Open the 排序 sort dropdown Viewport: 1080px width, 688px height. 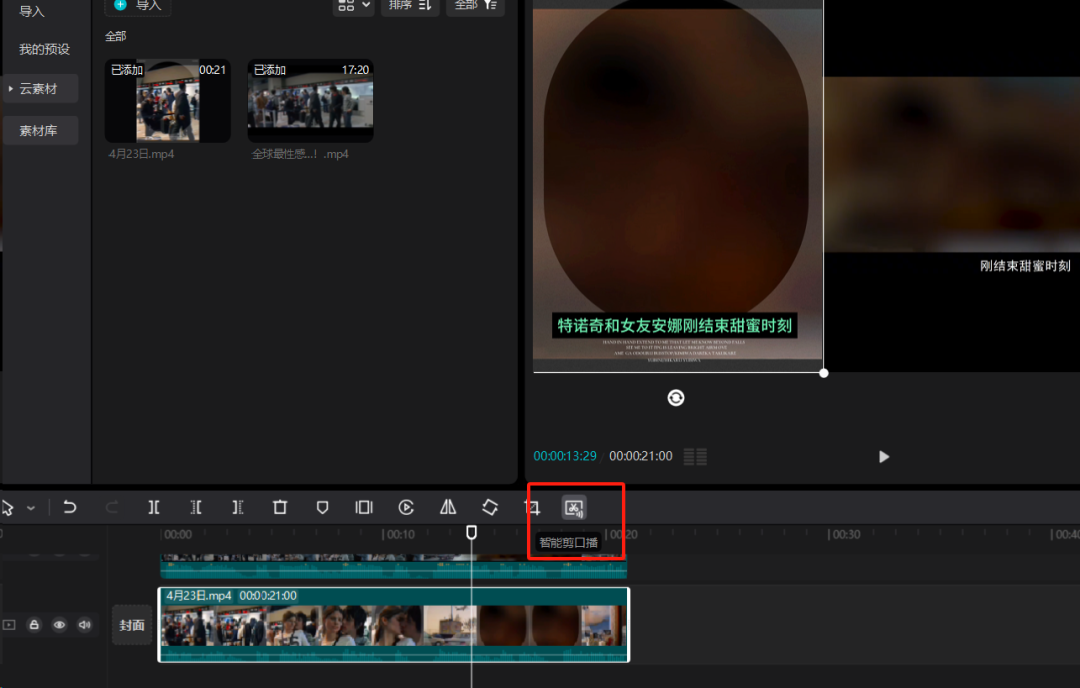coord(410,6)
